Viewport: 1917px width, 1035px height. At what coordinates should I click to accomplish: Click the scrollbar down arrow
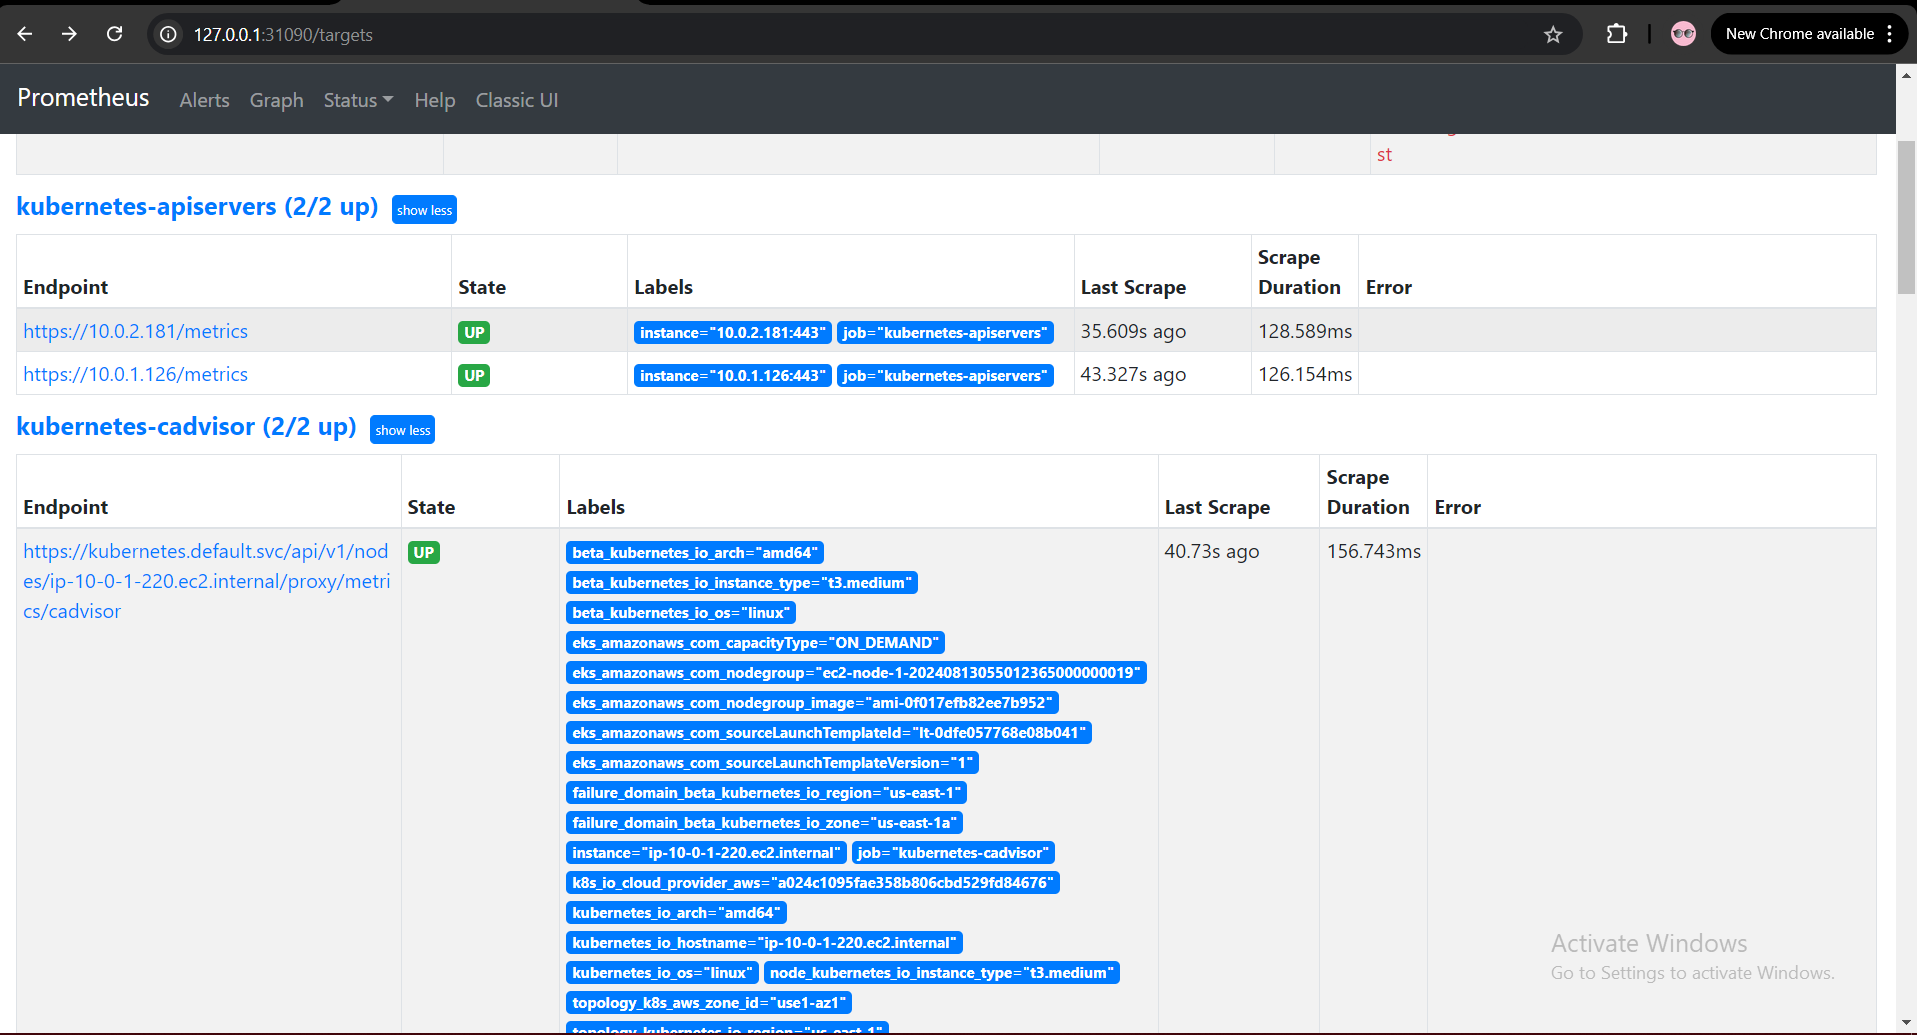click(x=1906, y=1023)
